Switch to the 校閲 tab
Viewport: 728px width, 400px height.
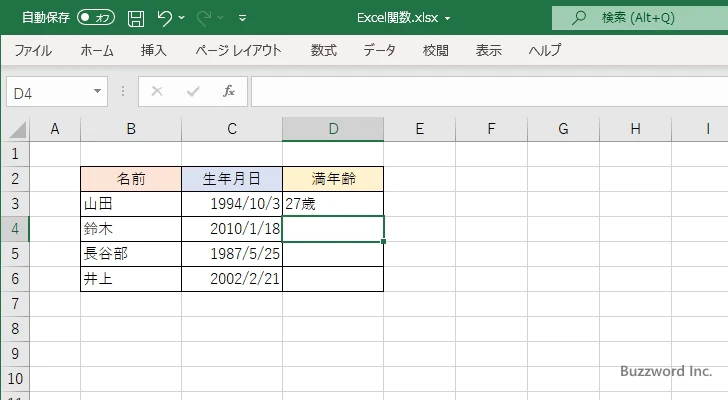(436, 50)
